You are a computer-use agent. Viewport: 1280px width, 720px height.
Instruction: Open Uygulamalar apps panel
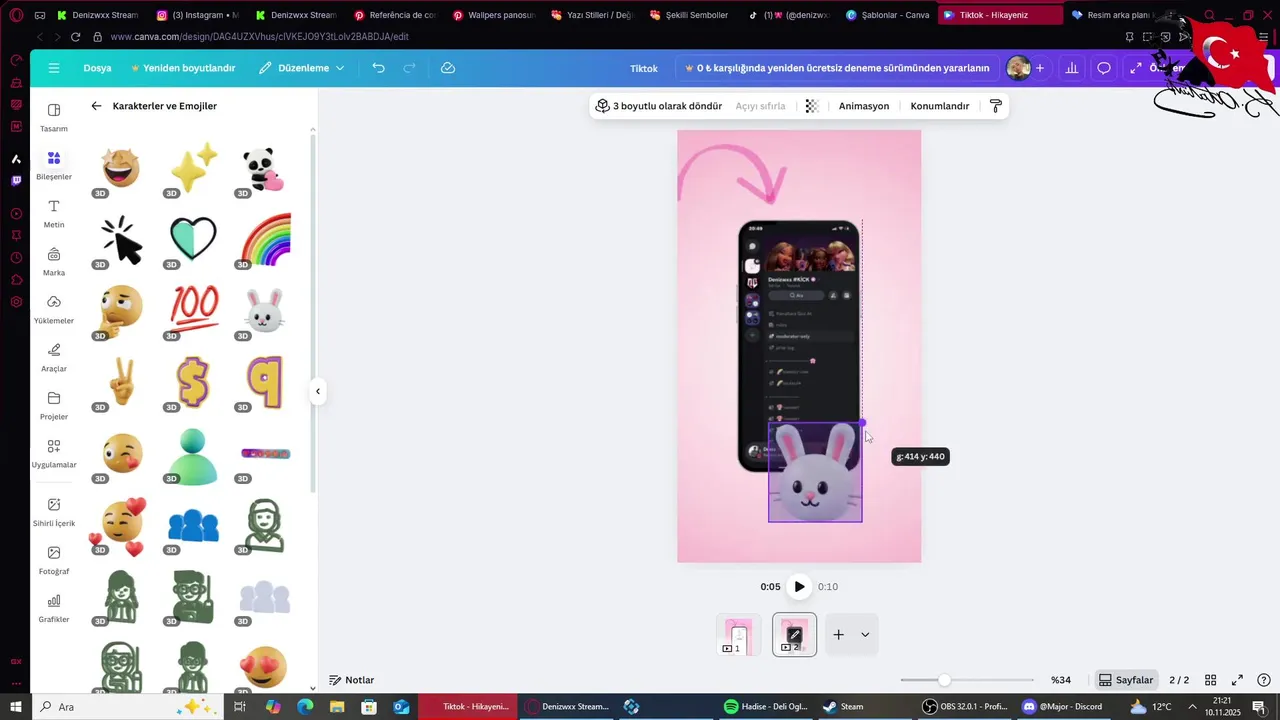point(54,453)
